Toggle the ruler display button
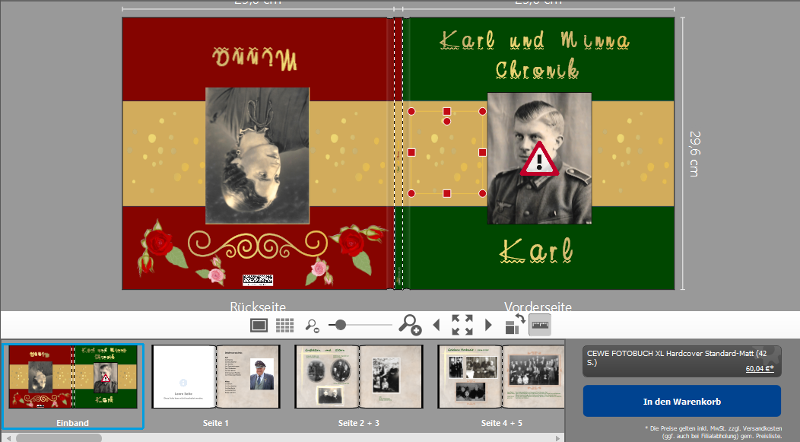Viewport: 800px width, 442px height. click(540, 325)
